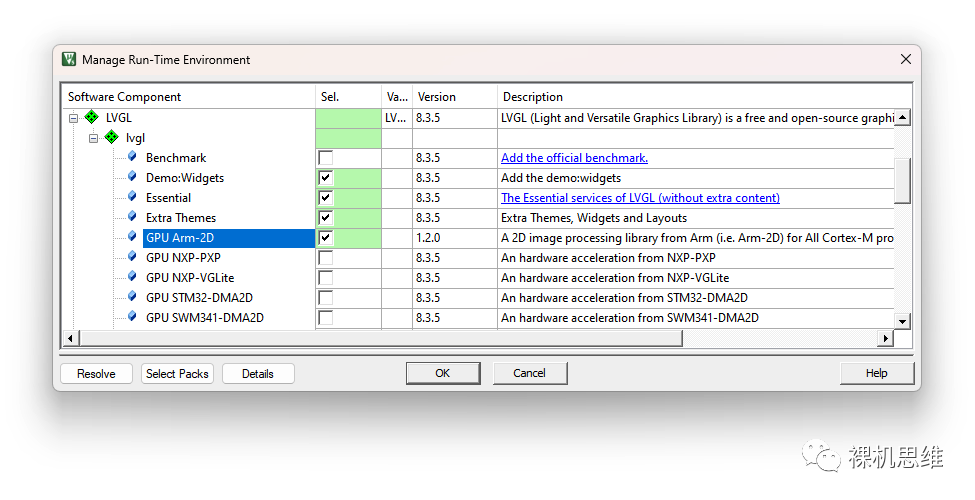Confirm with the OK button
975x500 pixels.
click(x=443, y=373)
